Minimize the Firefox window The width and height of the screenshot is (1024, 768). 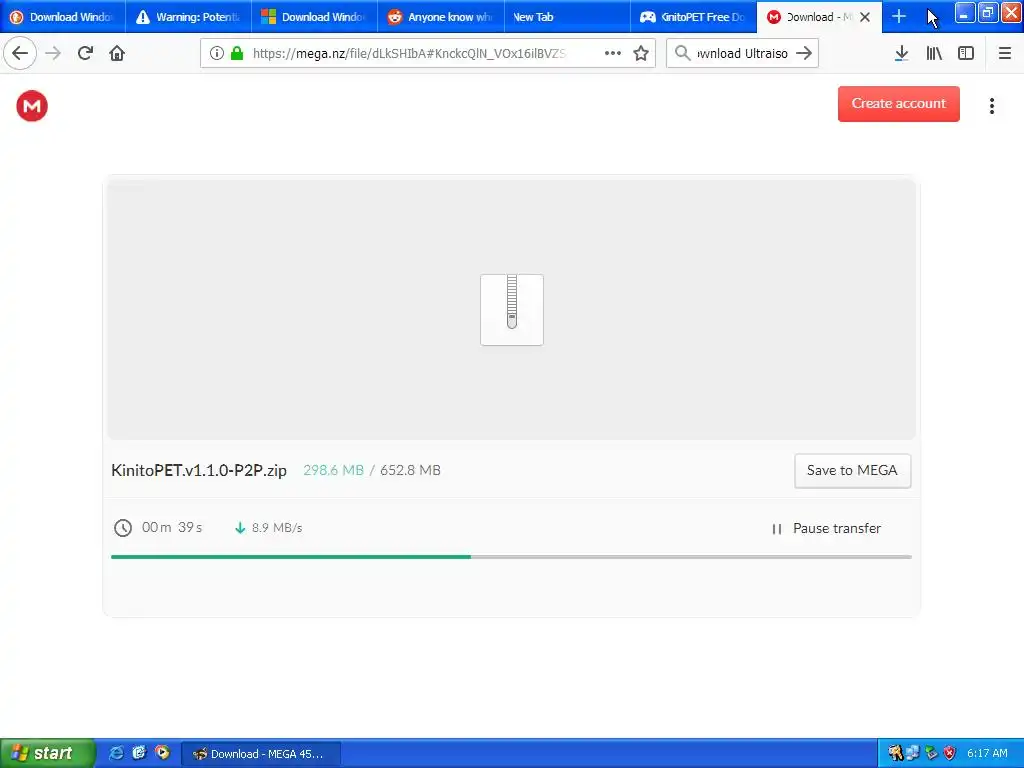[965, 13]
